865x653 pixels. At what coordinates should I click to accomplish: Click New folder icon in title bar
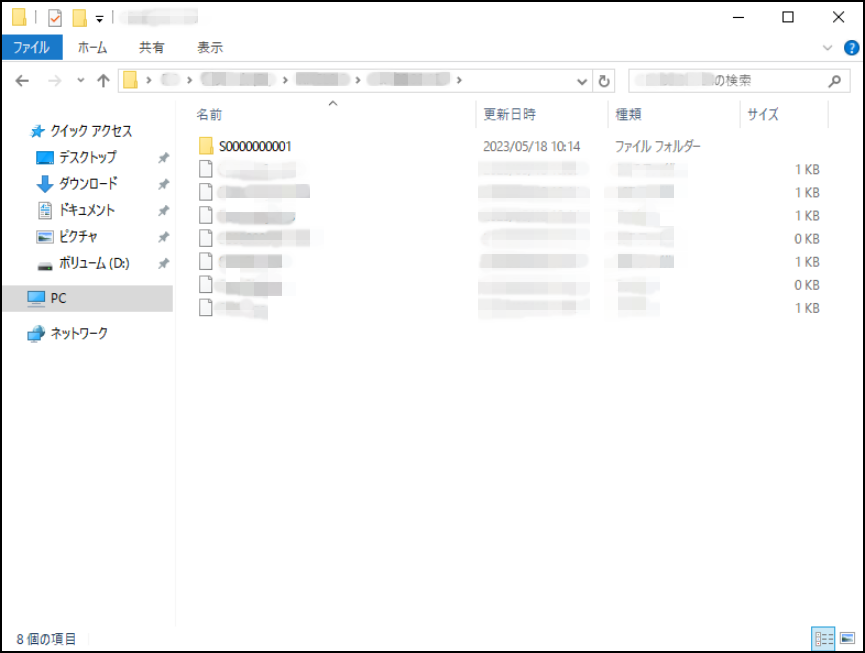(x=80, y=18)
